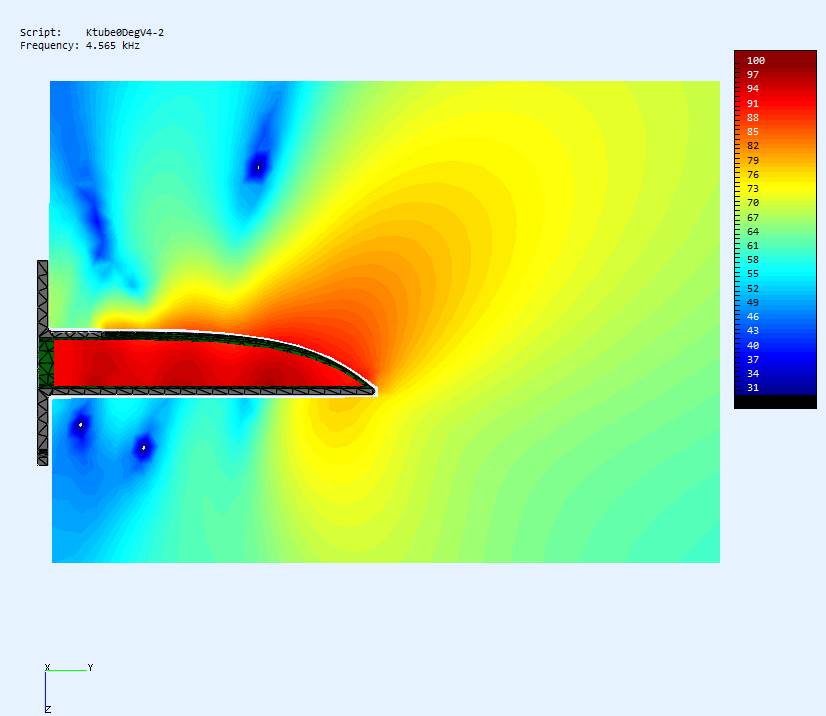Click legend value 67
The width and height of the screenshot is (826, 716).
point(753,218)
